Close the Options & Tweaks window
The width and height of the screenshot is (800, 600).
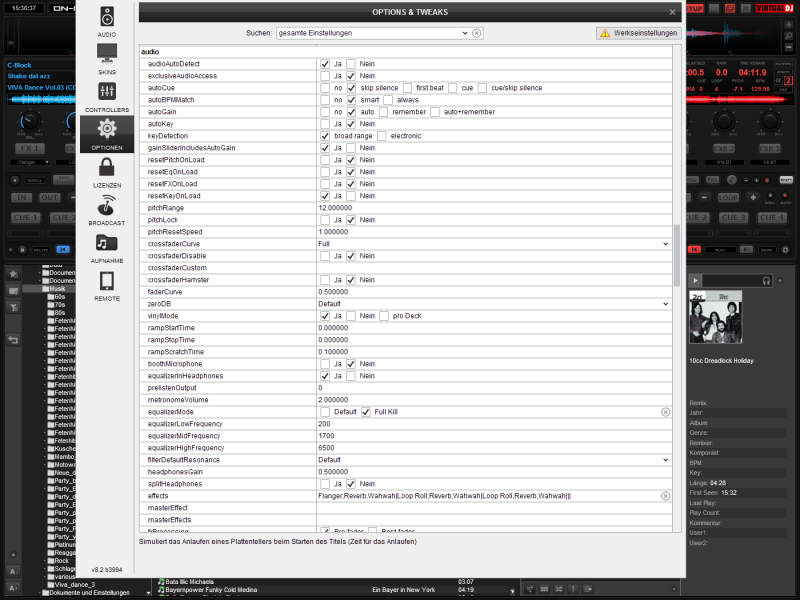(672, 12)
